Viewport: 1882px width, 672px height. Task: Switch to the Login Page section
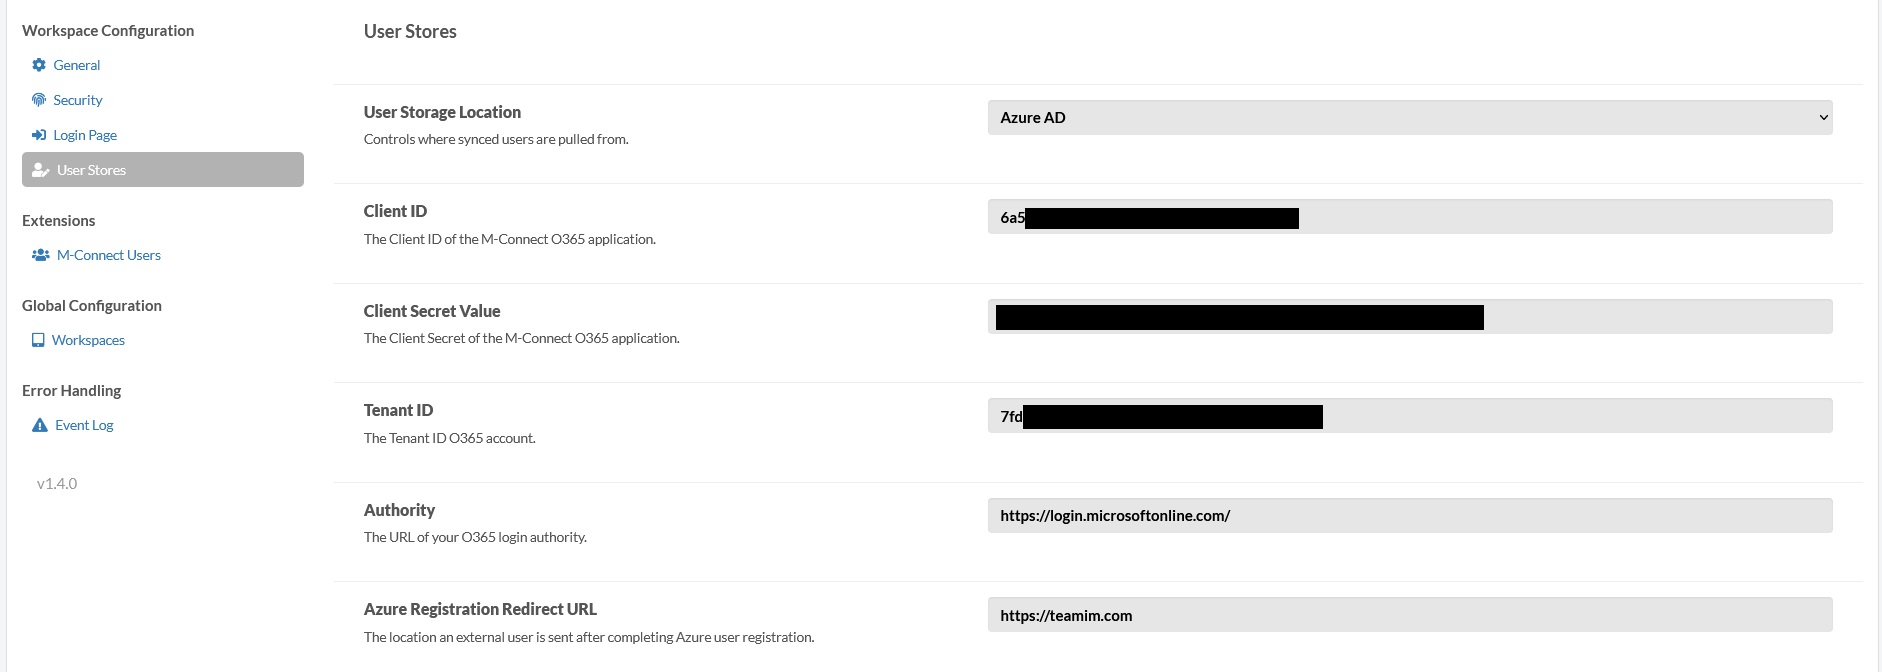(85, 134)
